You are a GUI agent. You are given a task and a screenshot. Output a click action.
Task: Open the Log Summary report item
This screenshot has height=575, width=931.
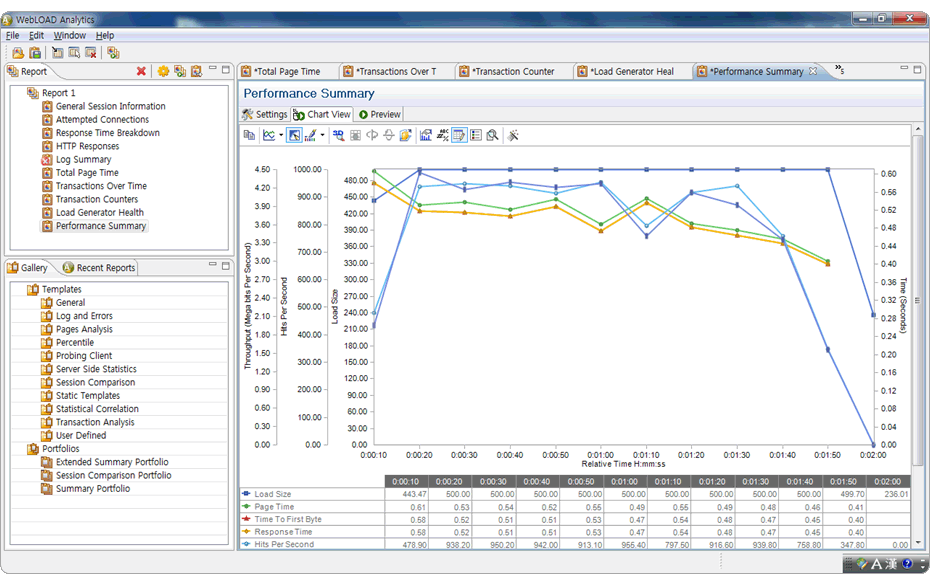pos(83,159)
